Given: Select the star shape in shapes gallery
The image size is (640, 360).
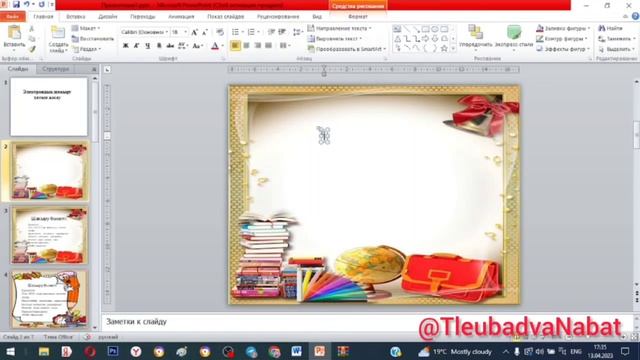Looking at the screenshot, I should (444, 48).
